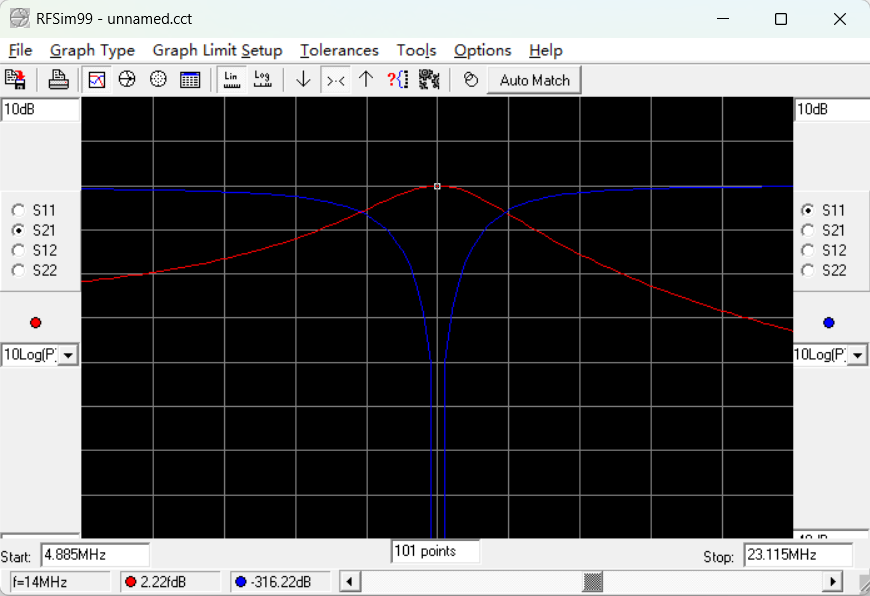Viewport: 870px width, 596px height.
Task: Select the rectangular graph display icon
Action: [97, 79]
